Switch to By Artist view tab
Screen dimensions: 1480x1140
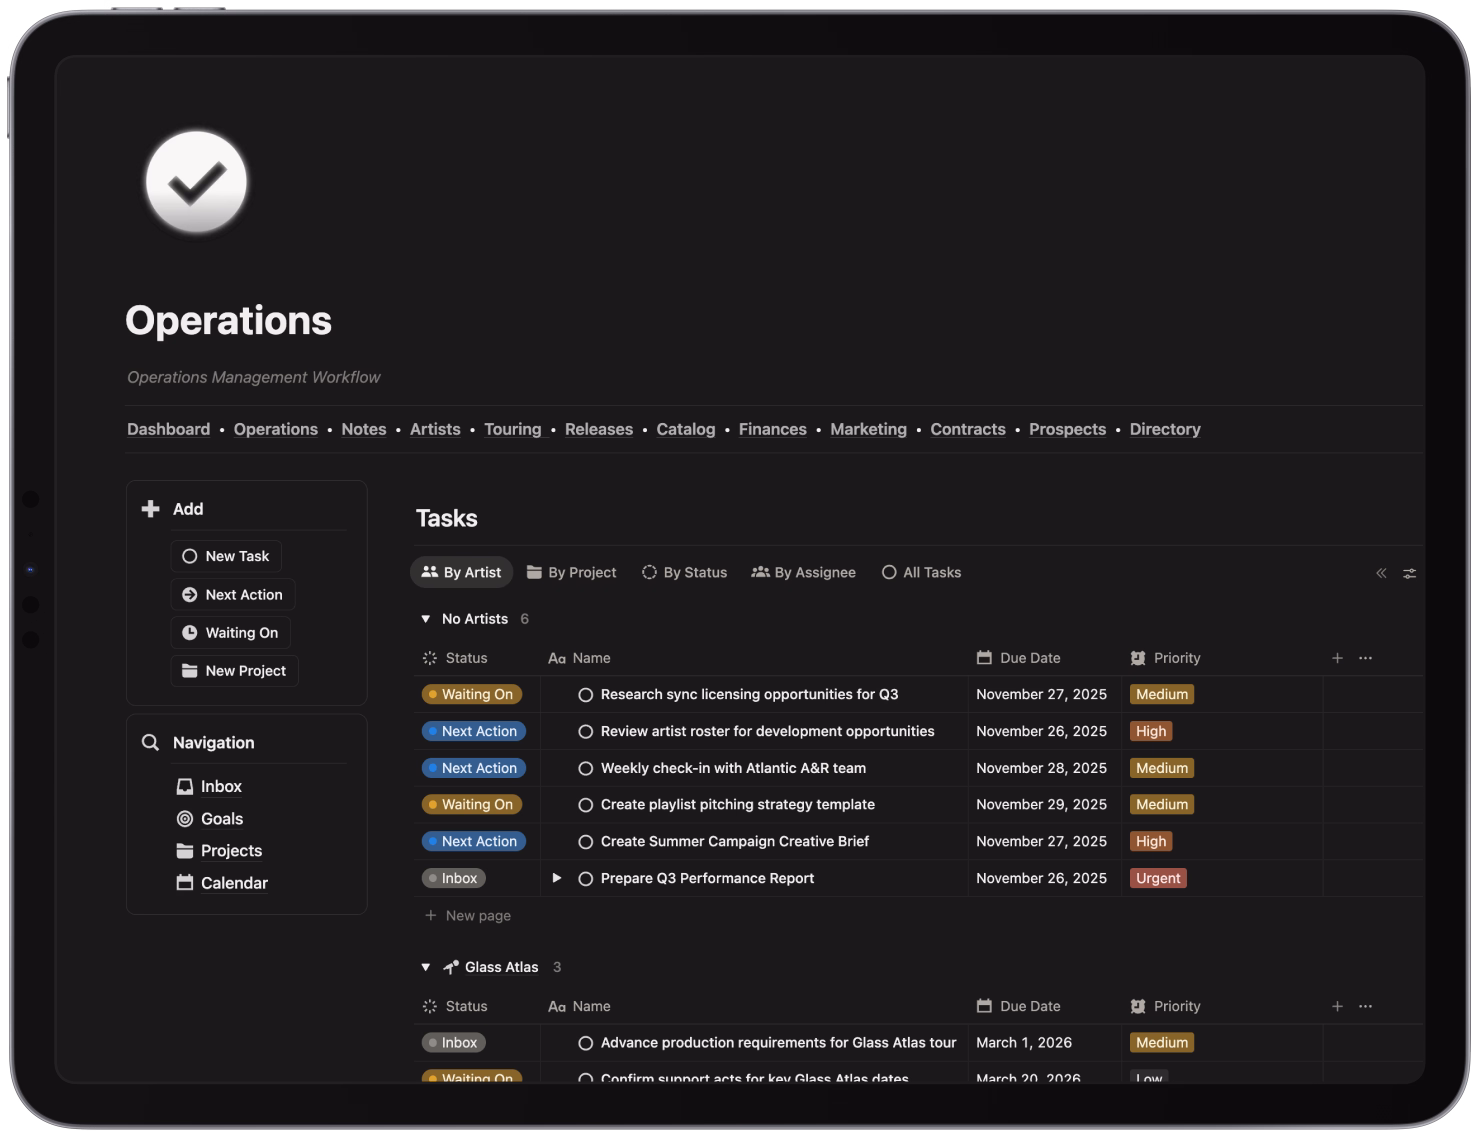(462, 572)
